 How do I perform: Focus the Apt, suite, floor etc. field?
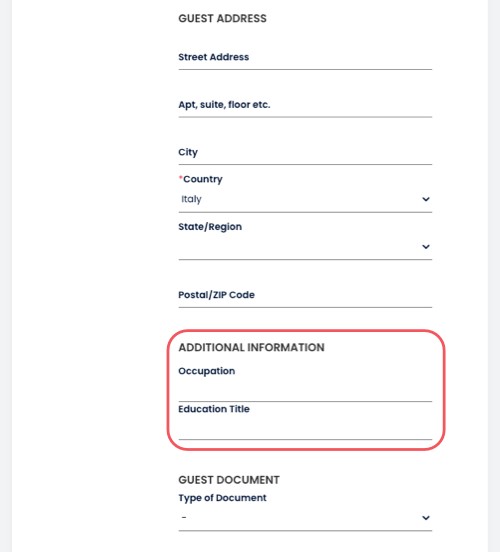click(305, 105)
